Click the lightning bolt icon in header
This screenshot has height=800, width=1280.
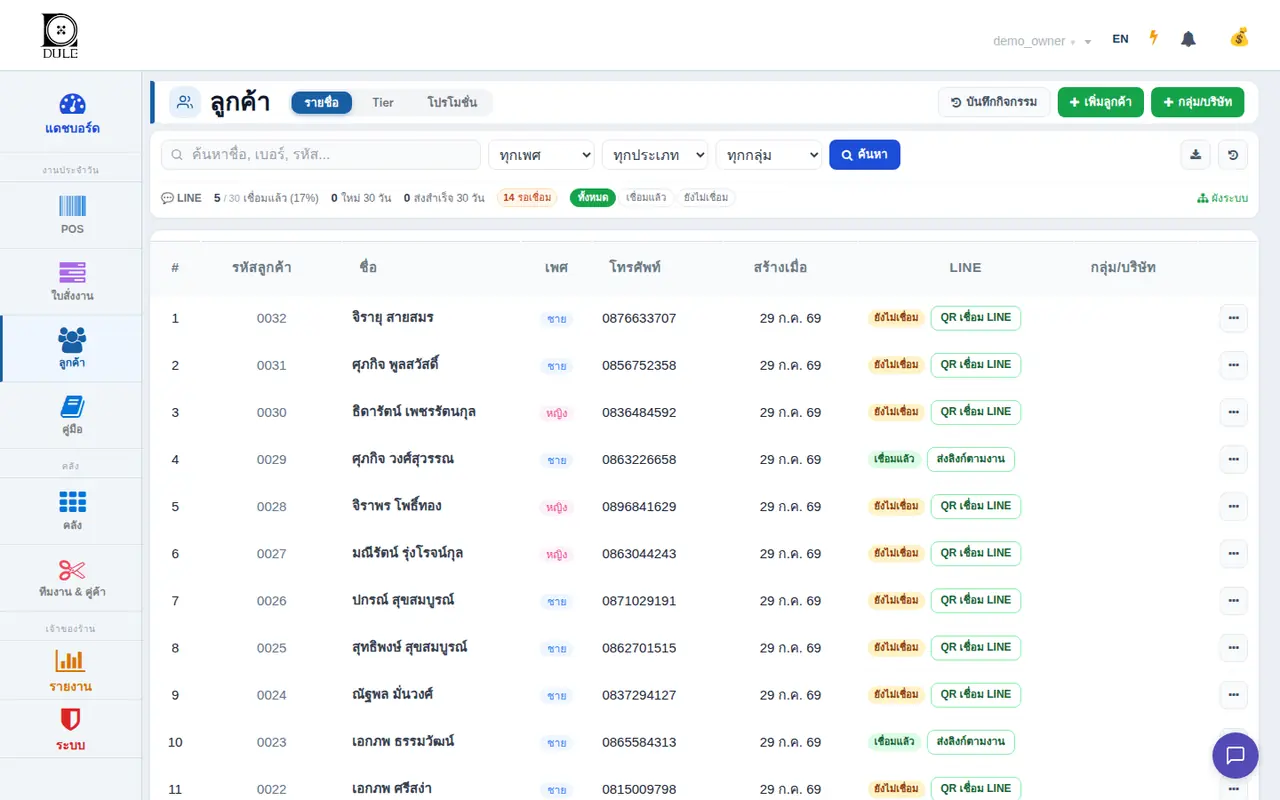coord(1153,38)
